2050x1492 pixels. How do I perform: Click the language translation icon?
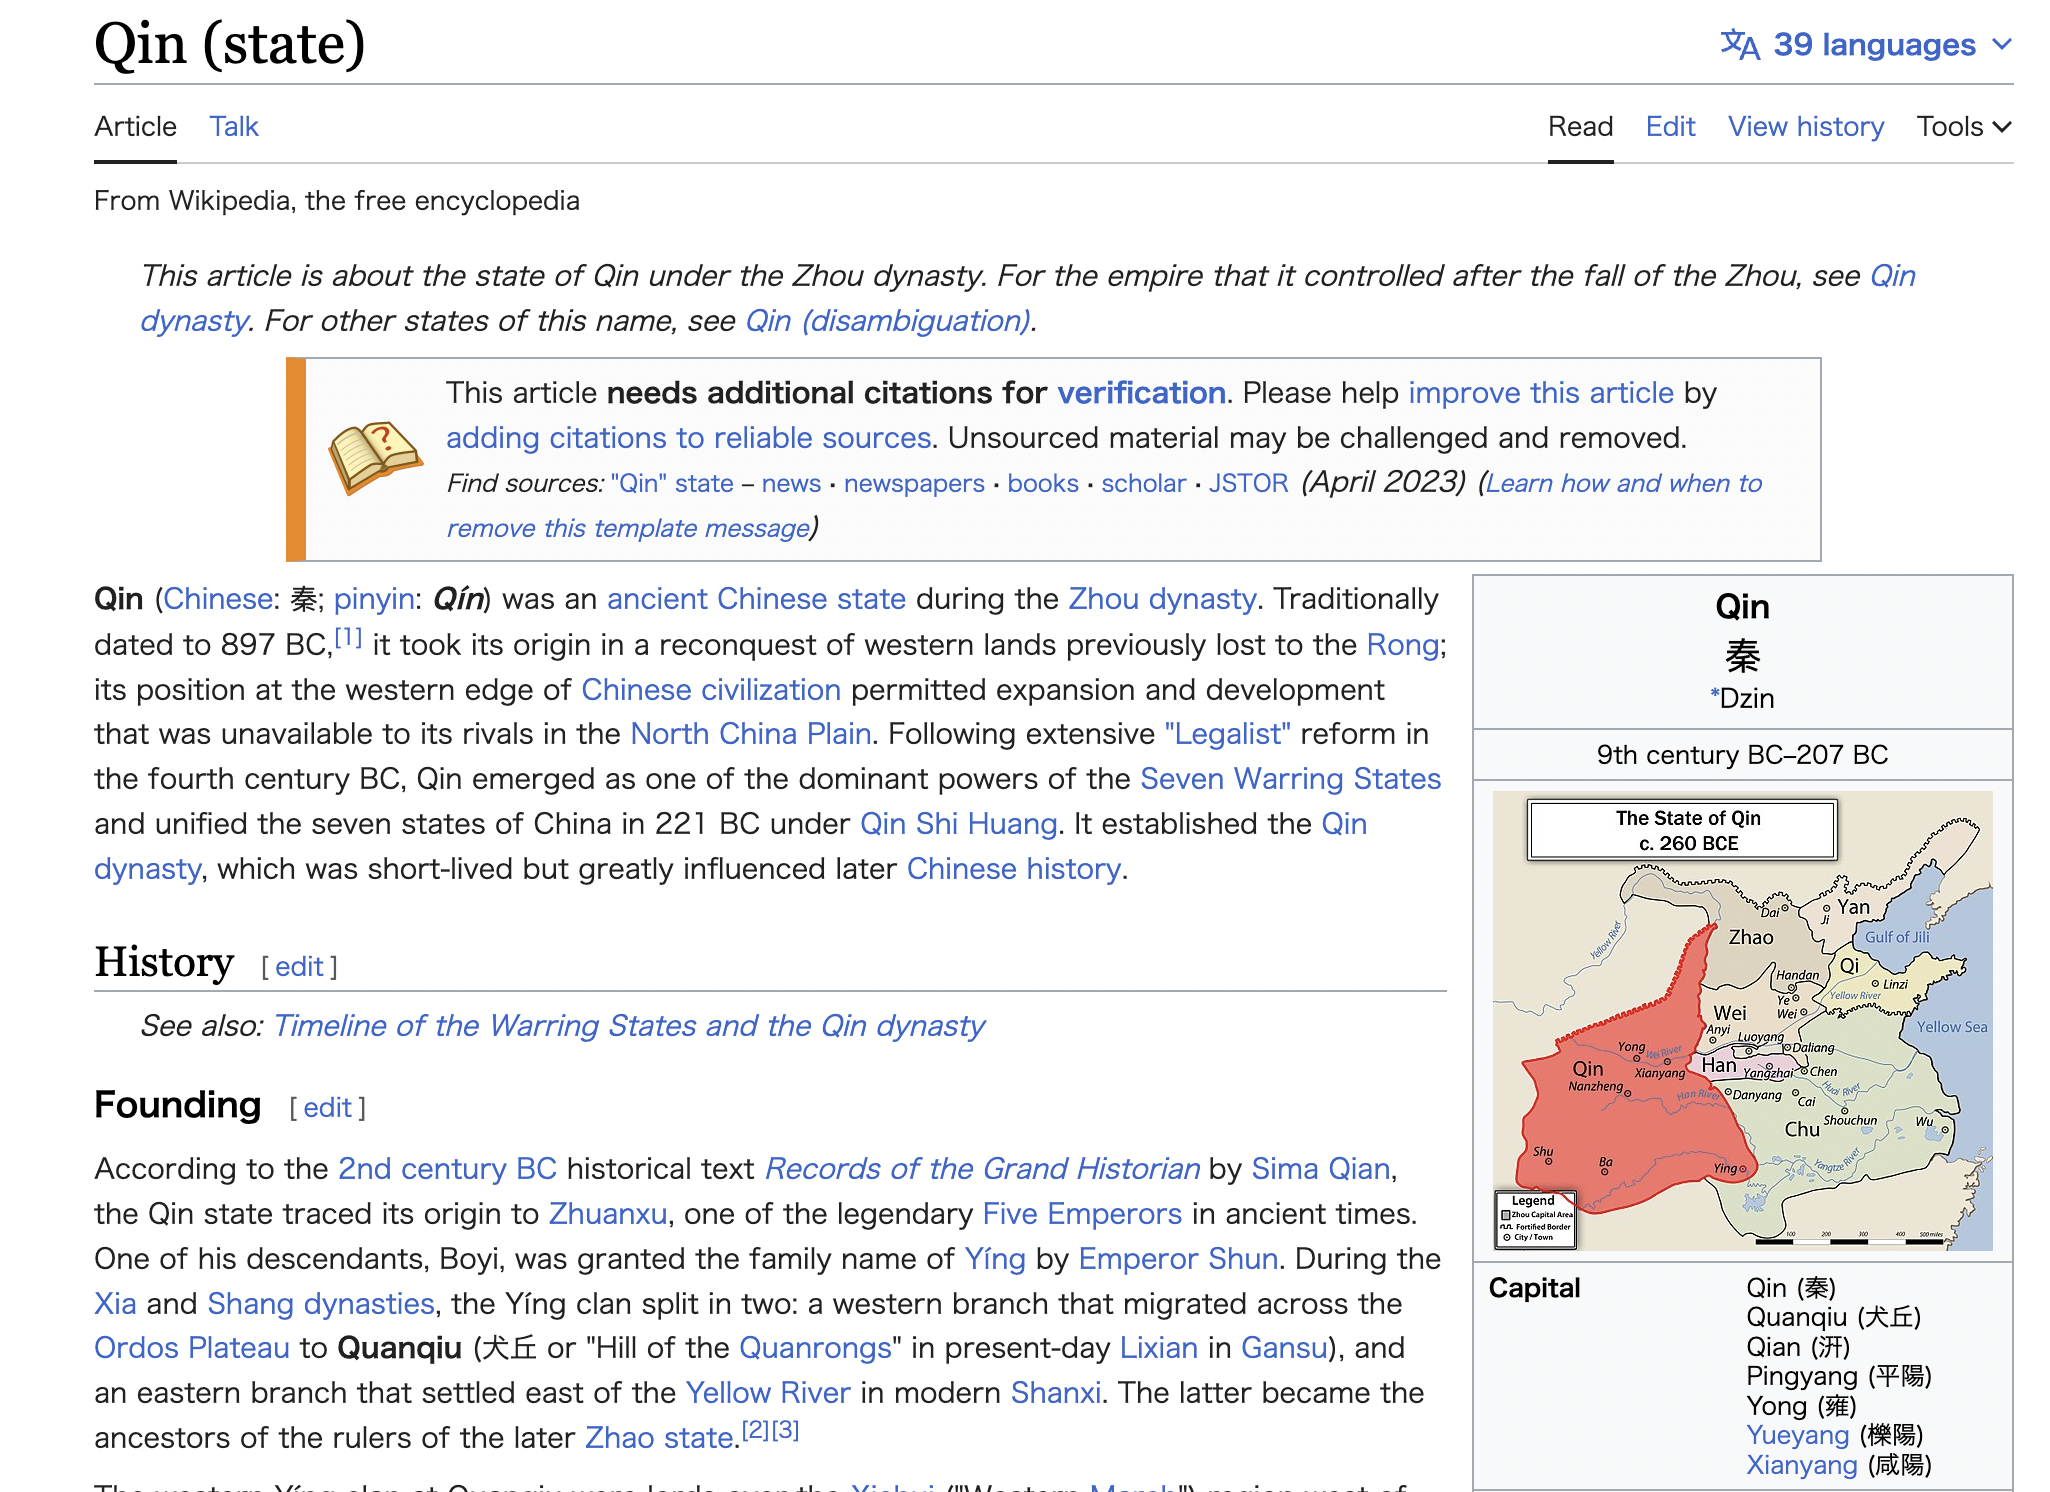(1740, 45)
